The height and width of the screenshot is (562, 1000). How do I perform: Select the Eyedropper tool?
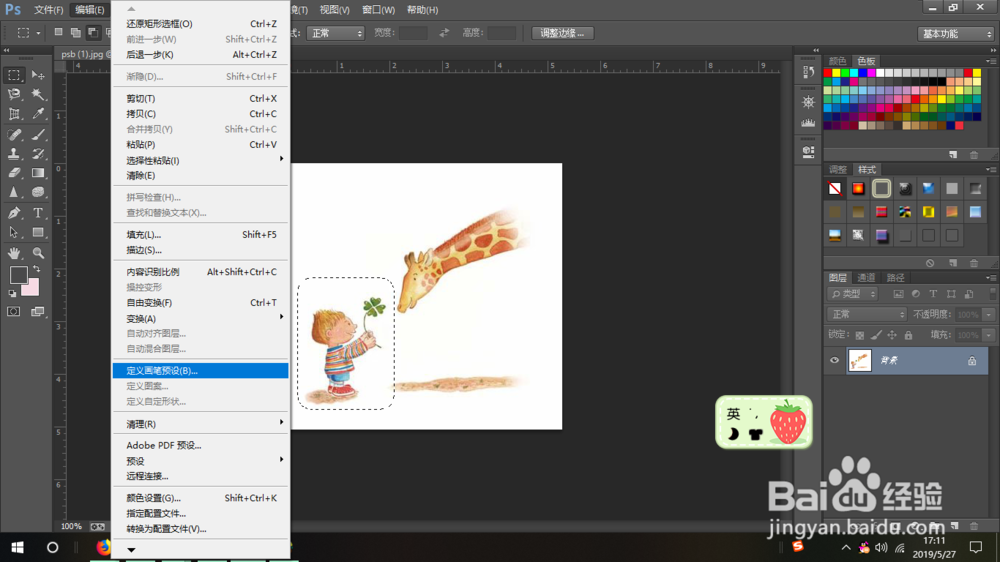(x=38, y=114)
